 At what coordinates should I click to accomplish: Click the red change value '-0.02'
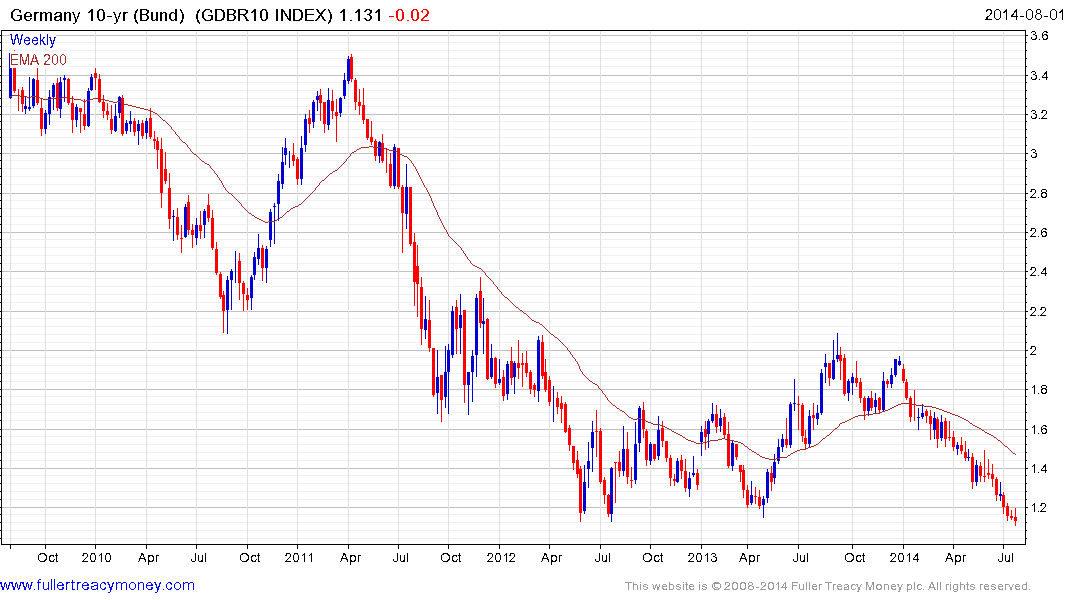(409, 15)
